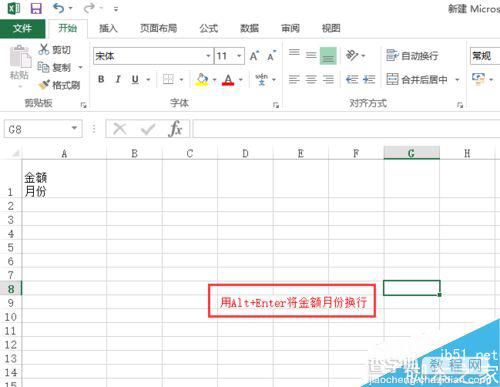This screenshot has height=387, width=500.
Task: Open the Name Box dropdown arrow
Action: [74, 128]
